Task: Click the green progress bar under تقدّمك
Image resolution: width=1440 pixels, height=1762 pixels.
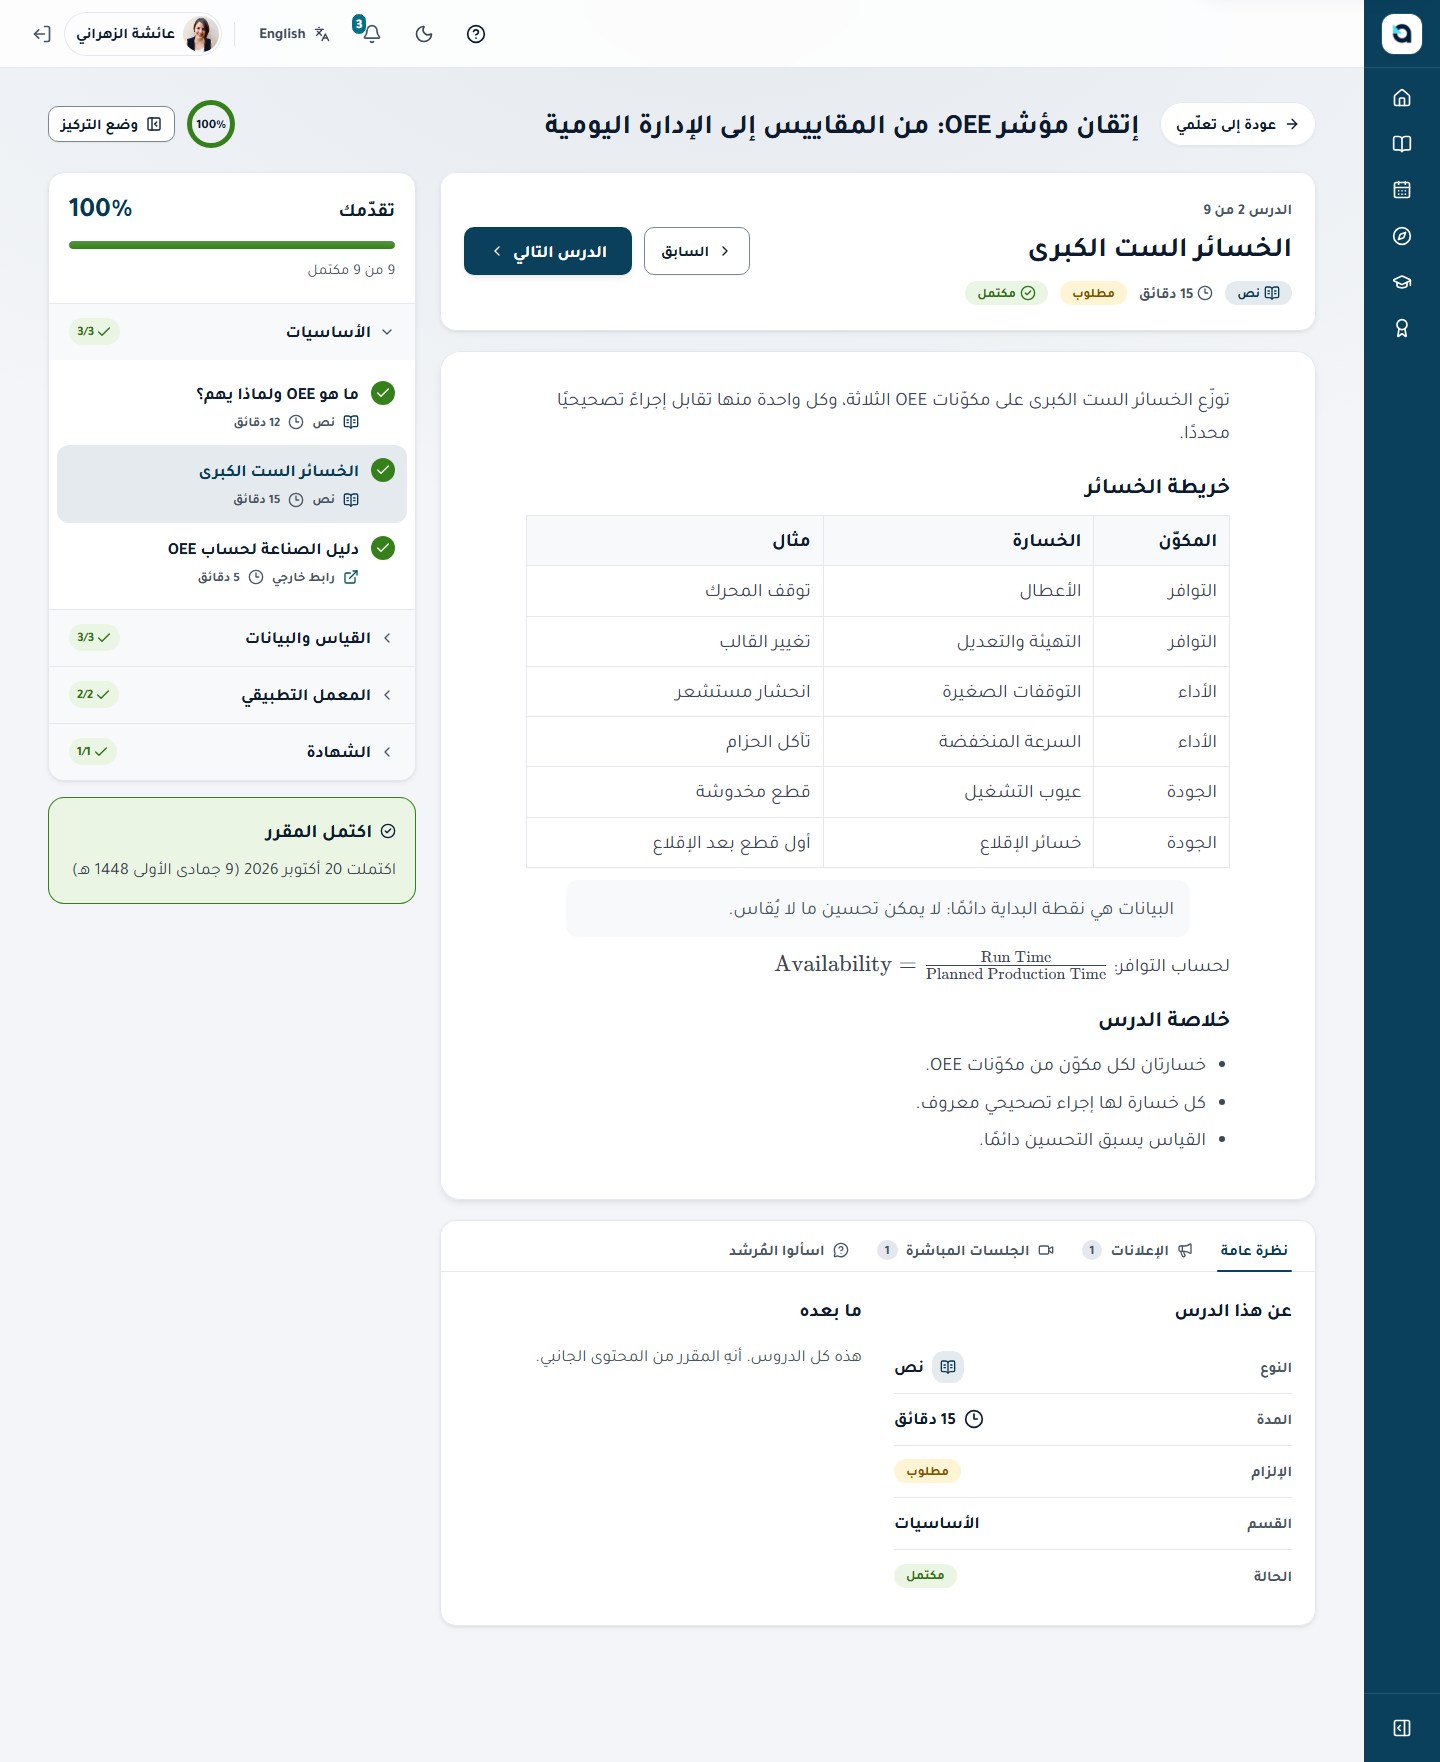Action: pyautogui.click(x=232, y=245)
